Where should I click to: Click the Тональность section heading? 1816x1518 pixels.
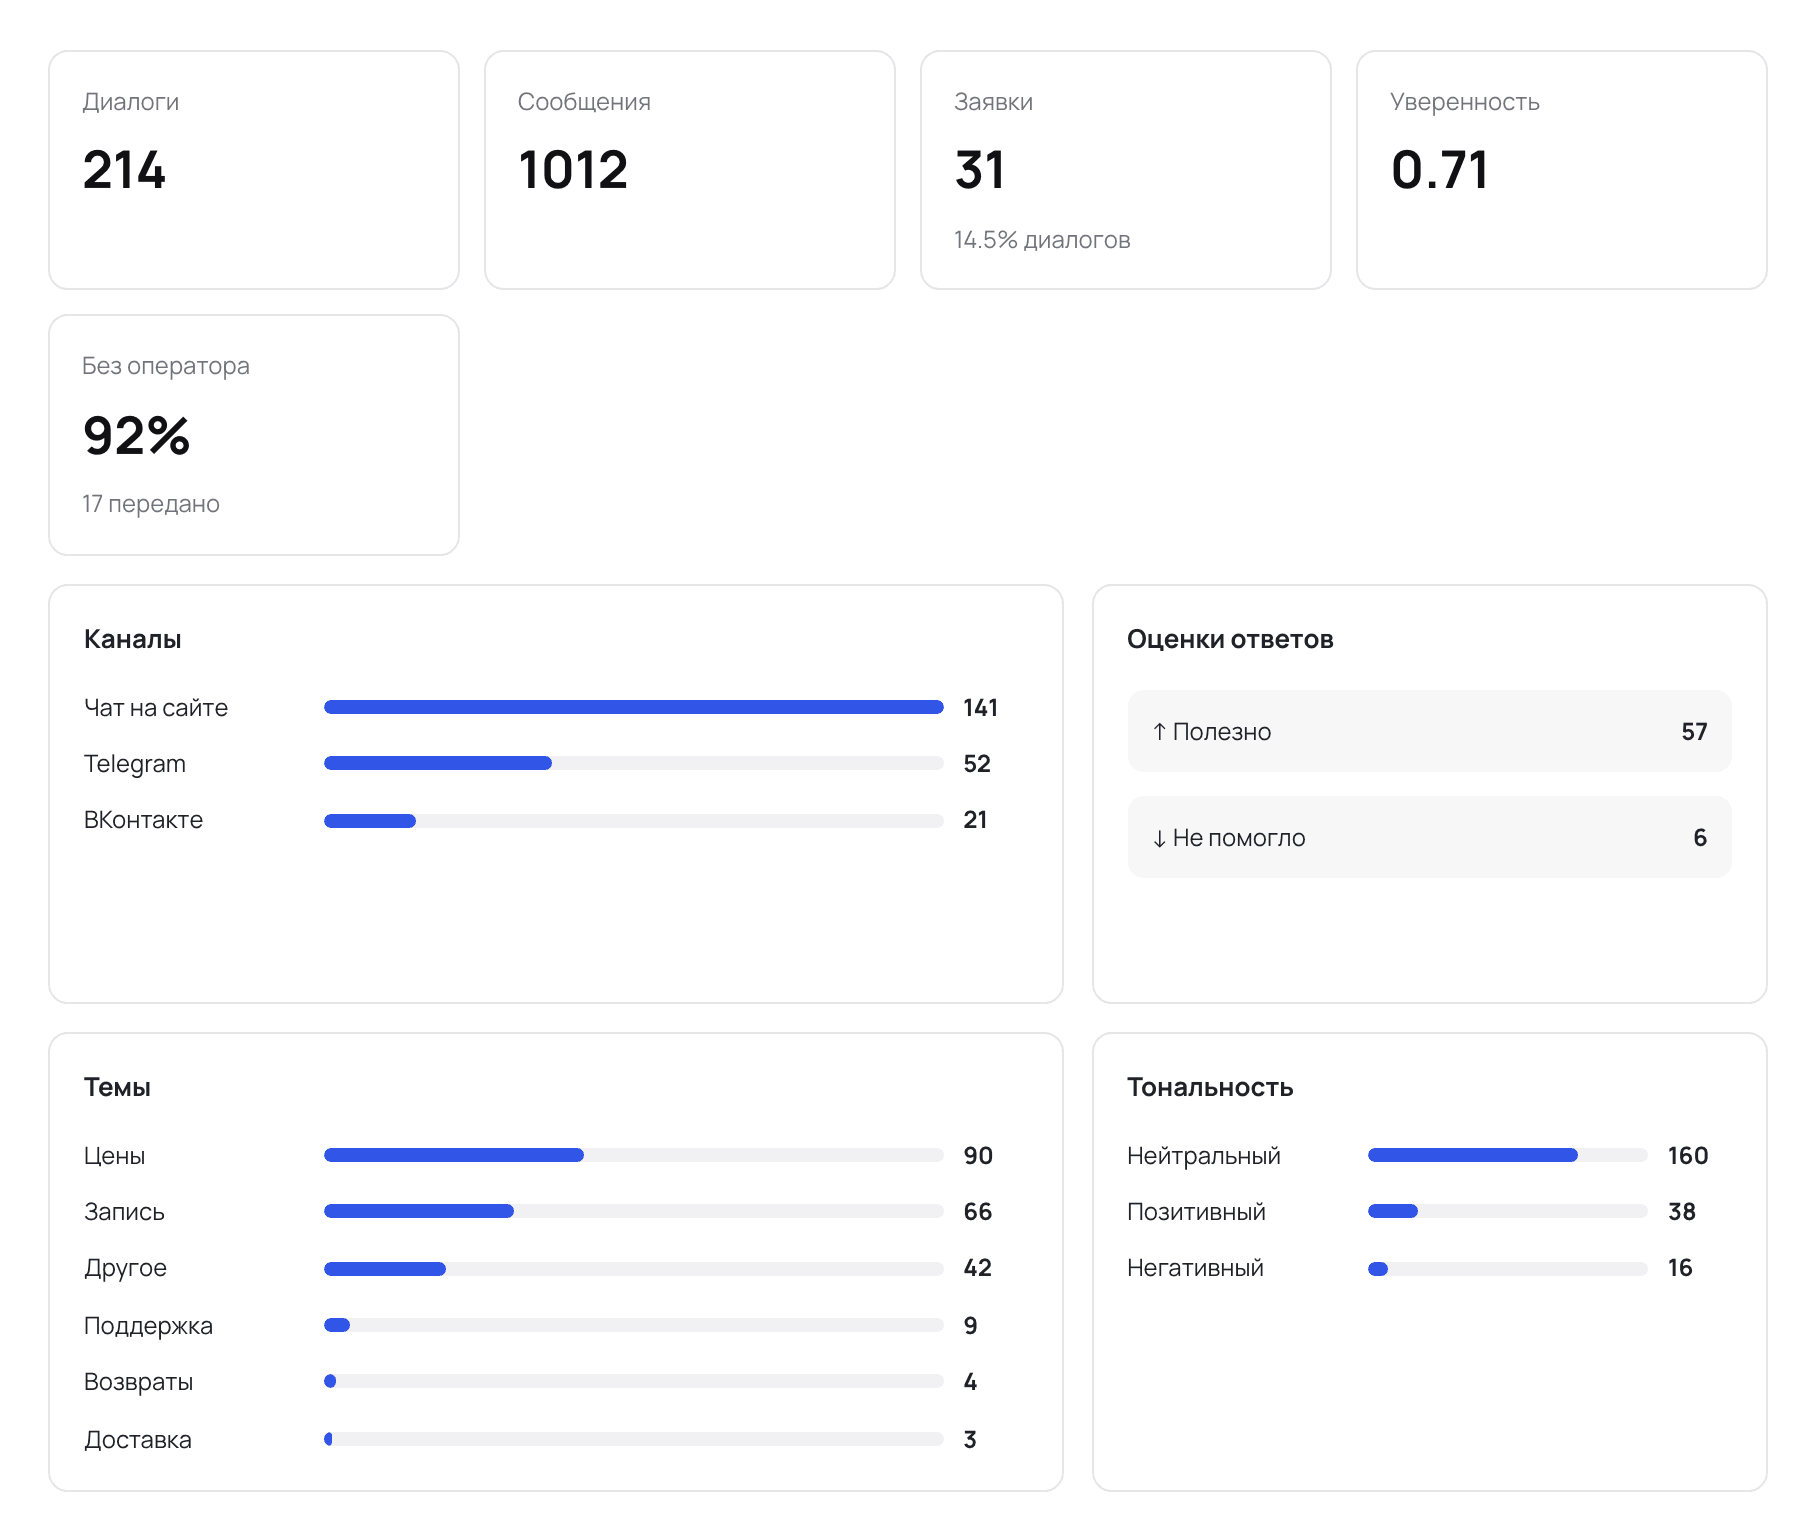point(1211,1087)
